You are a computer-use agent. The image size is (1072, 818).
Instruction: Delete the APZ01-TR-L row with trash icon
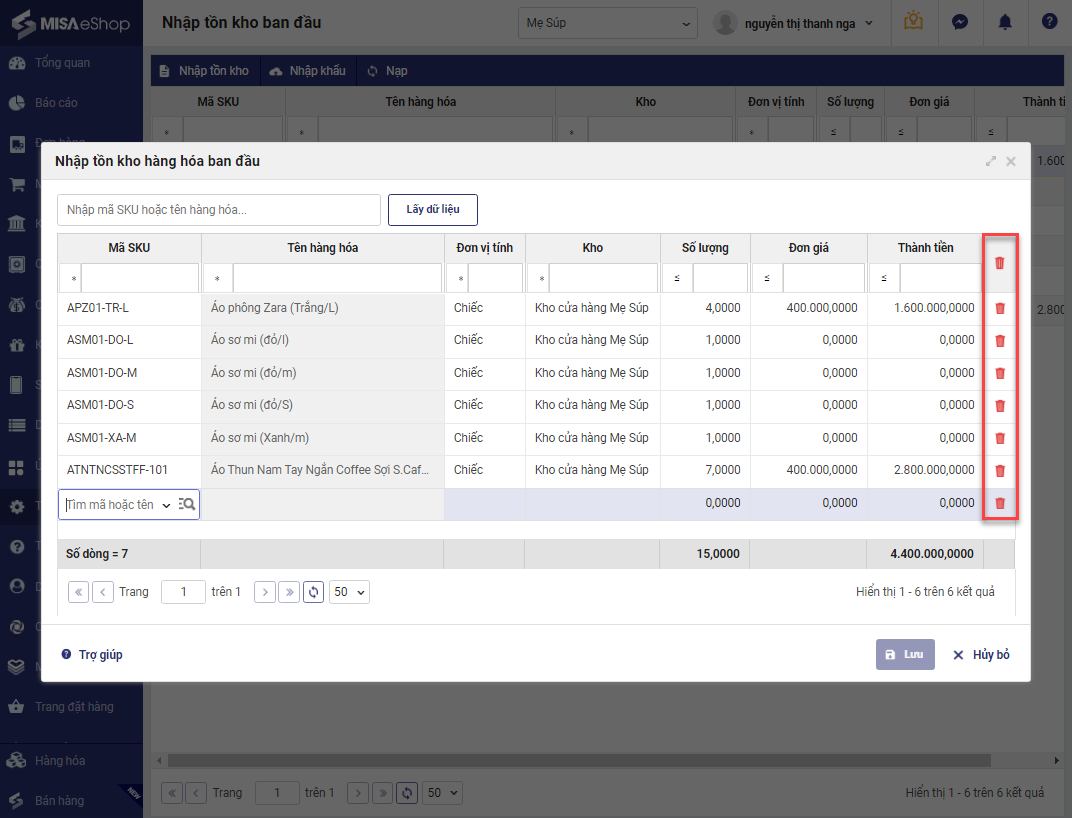(x=999, y=308)
